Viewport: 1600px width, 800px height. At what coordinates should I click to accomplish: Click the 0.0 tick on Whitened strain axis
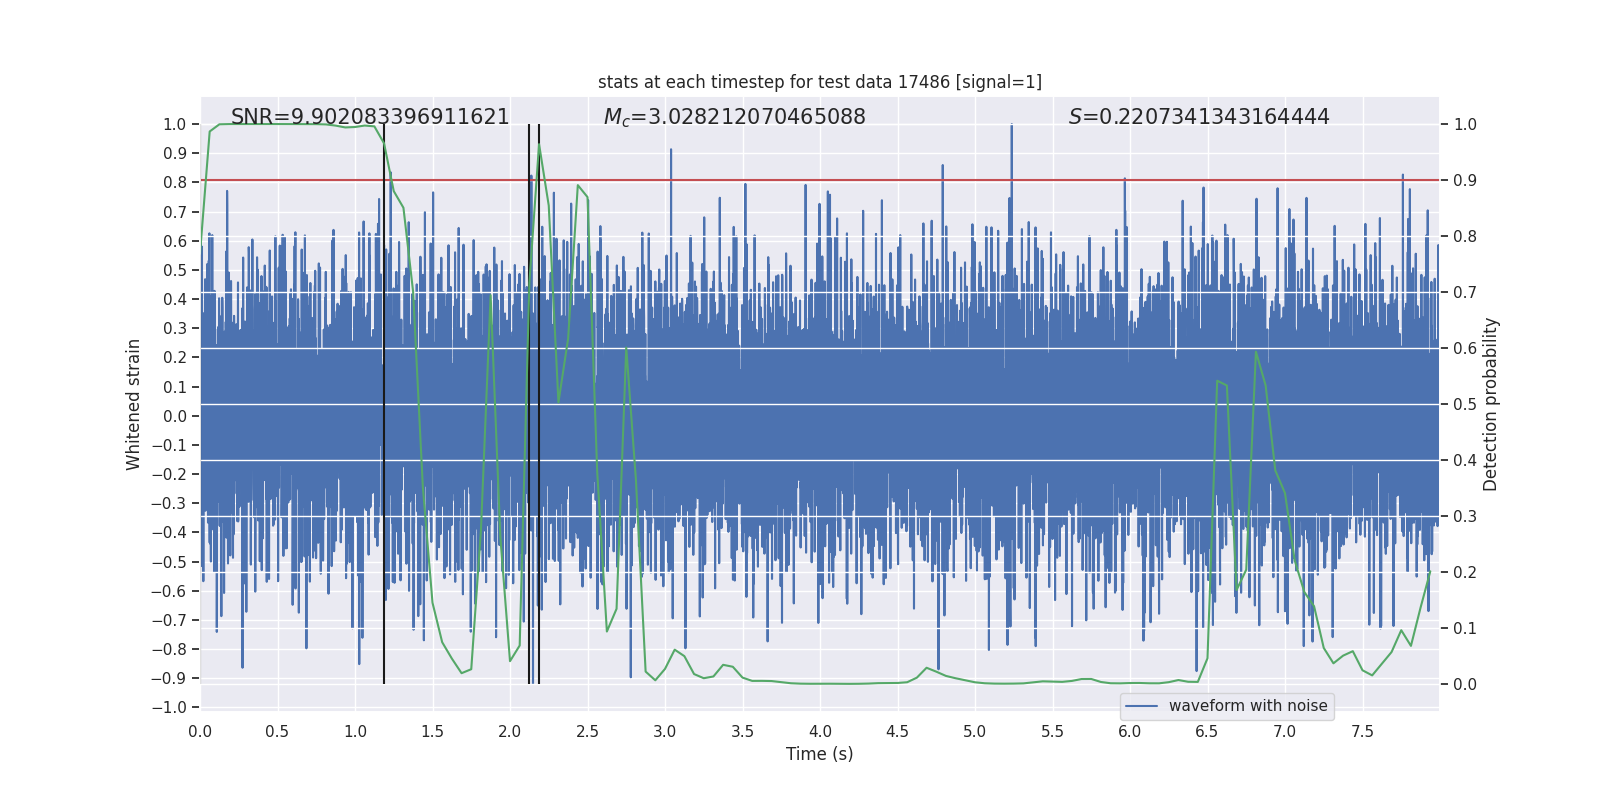coord(175,416)
